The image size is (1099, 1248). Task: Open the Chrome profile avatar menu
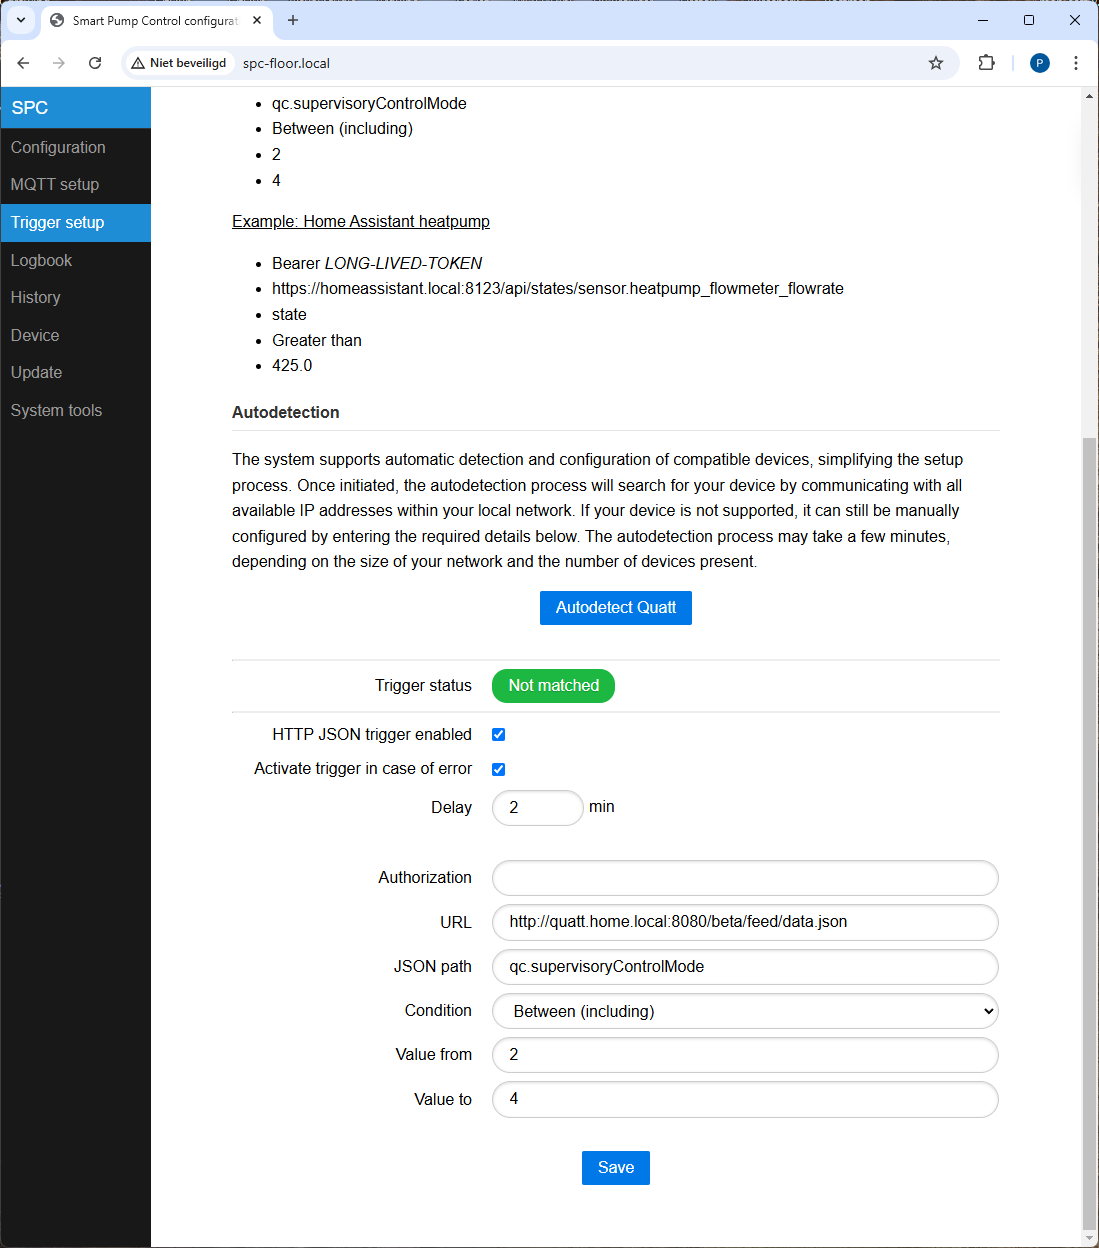pos(1040,63)
